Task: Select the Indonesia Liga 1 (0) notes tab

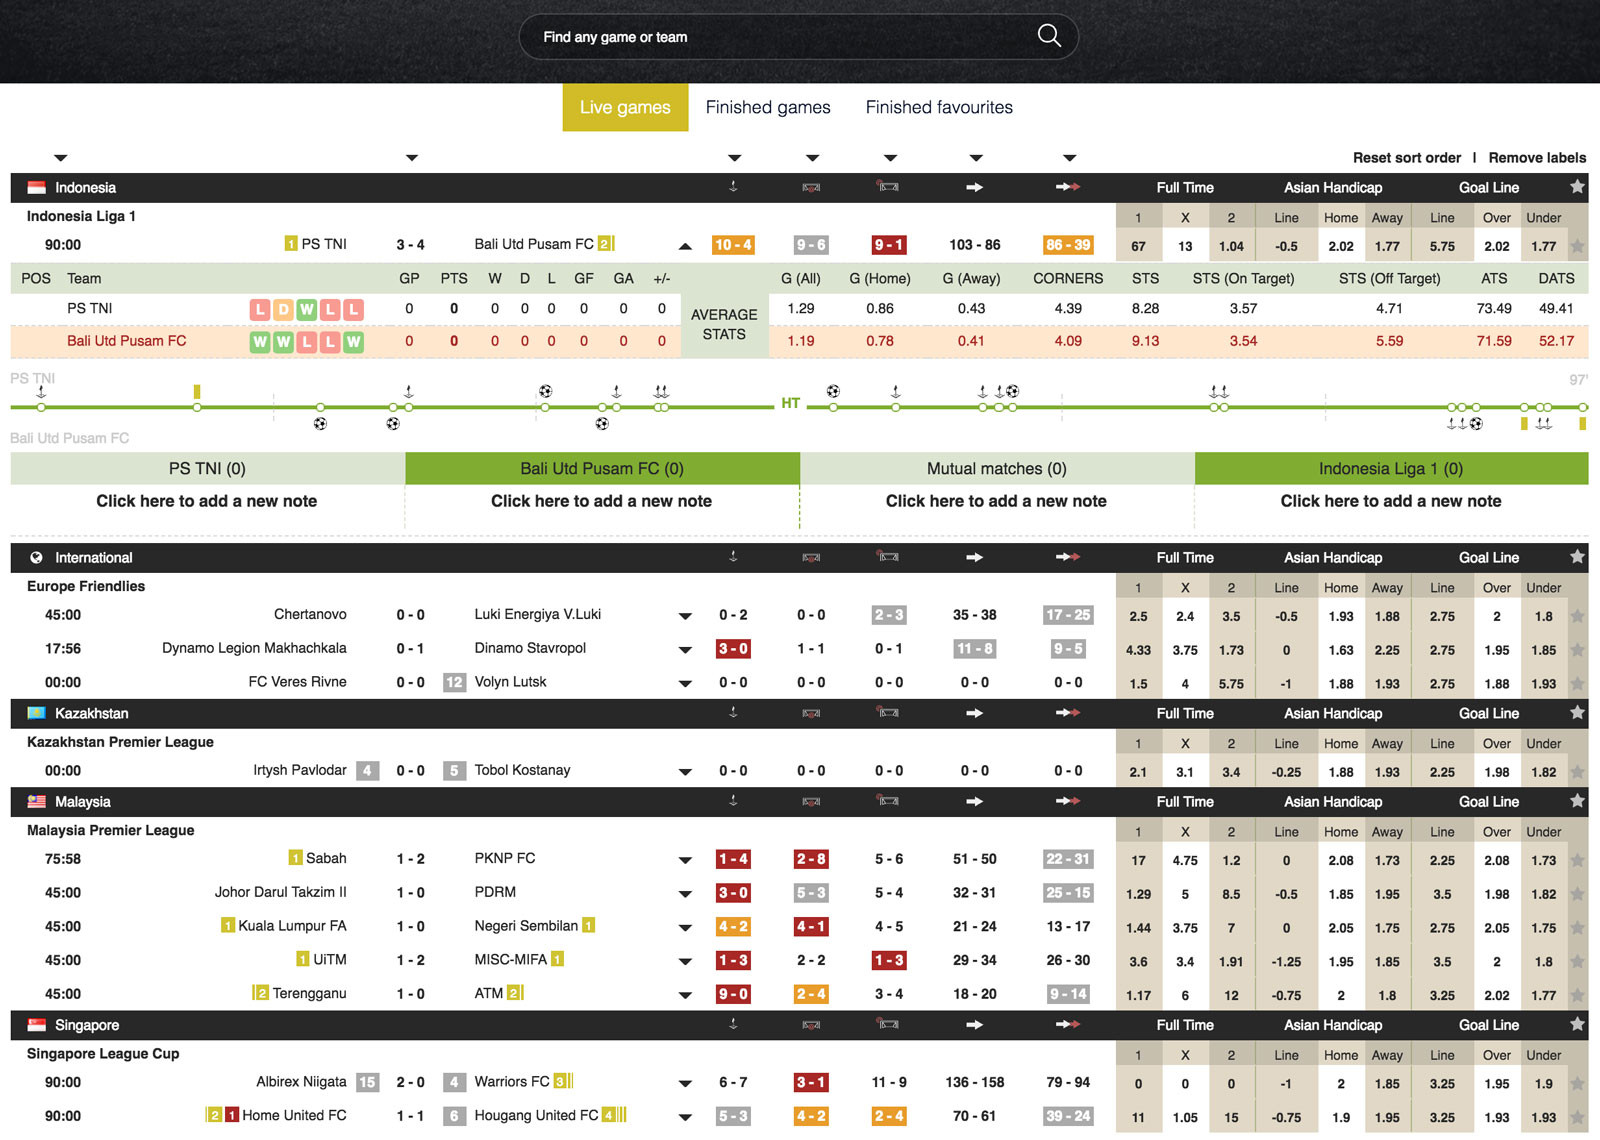Action: [1391, 468]
